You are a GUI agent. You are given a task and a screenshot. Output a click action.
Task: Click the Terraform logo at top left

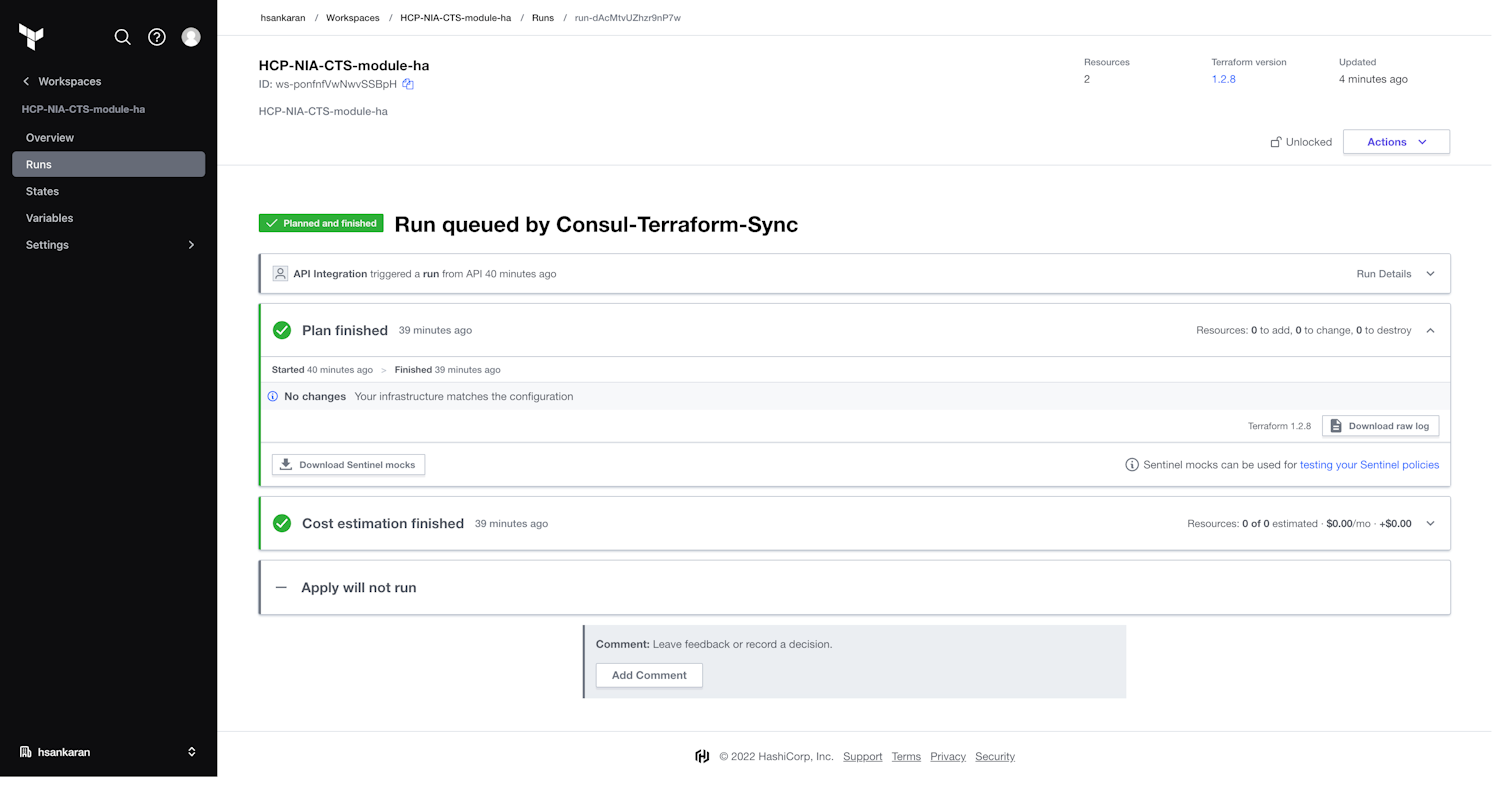pyautogui.click(x=33, y=36)
